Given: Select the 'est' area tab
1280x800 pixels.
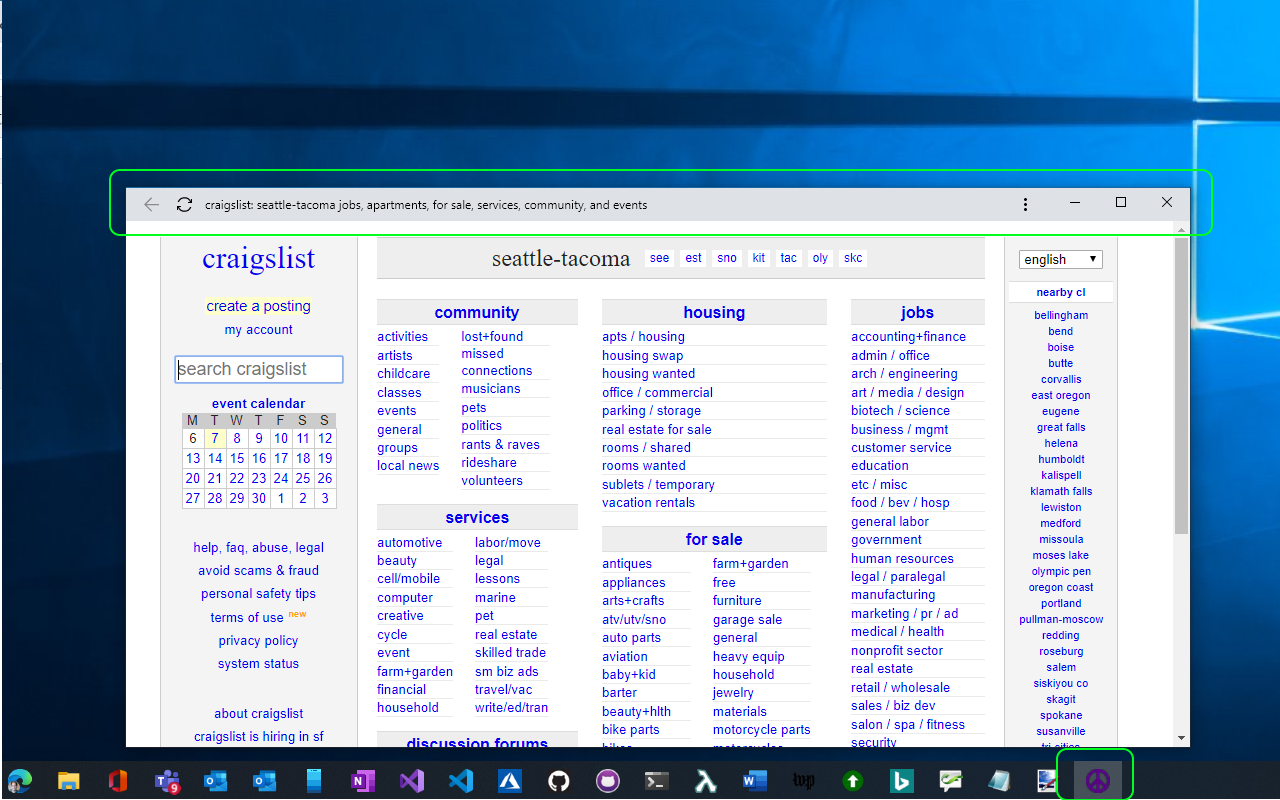Looking at the screenshot, I should point(693,258).
